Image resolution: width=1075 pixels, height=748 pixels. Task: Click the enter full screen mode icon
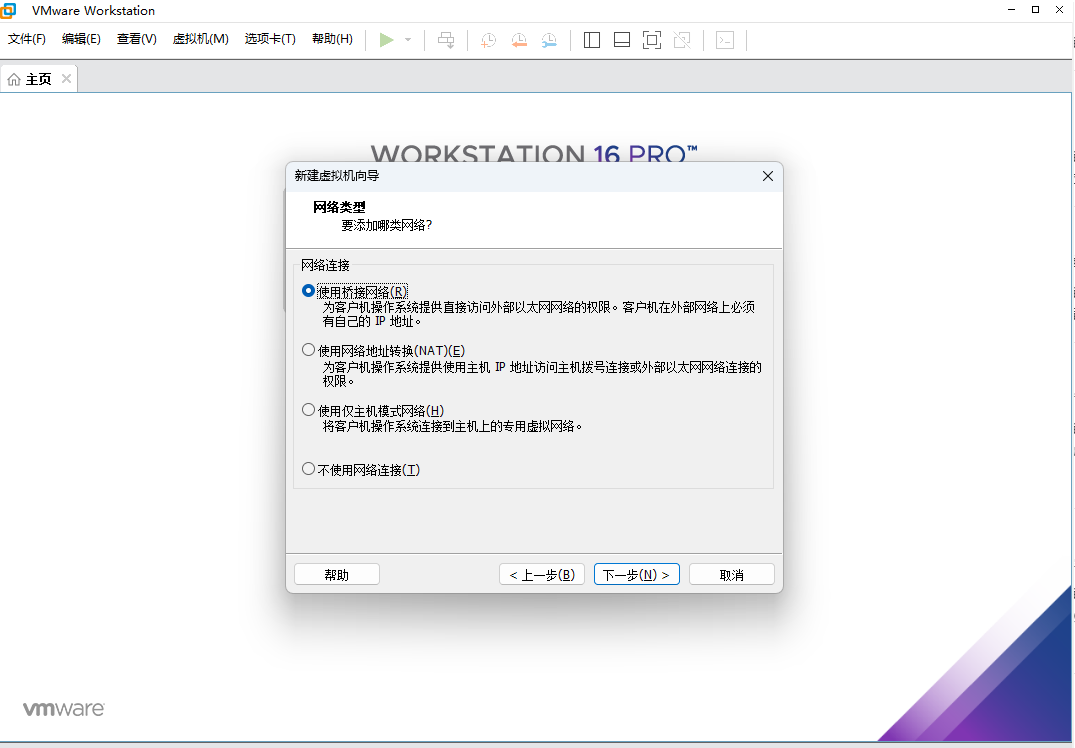pyautogui.click(x=652, y=40)
